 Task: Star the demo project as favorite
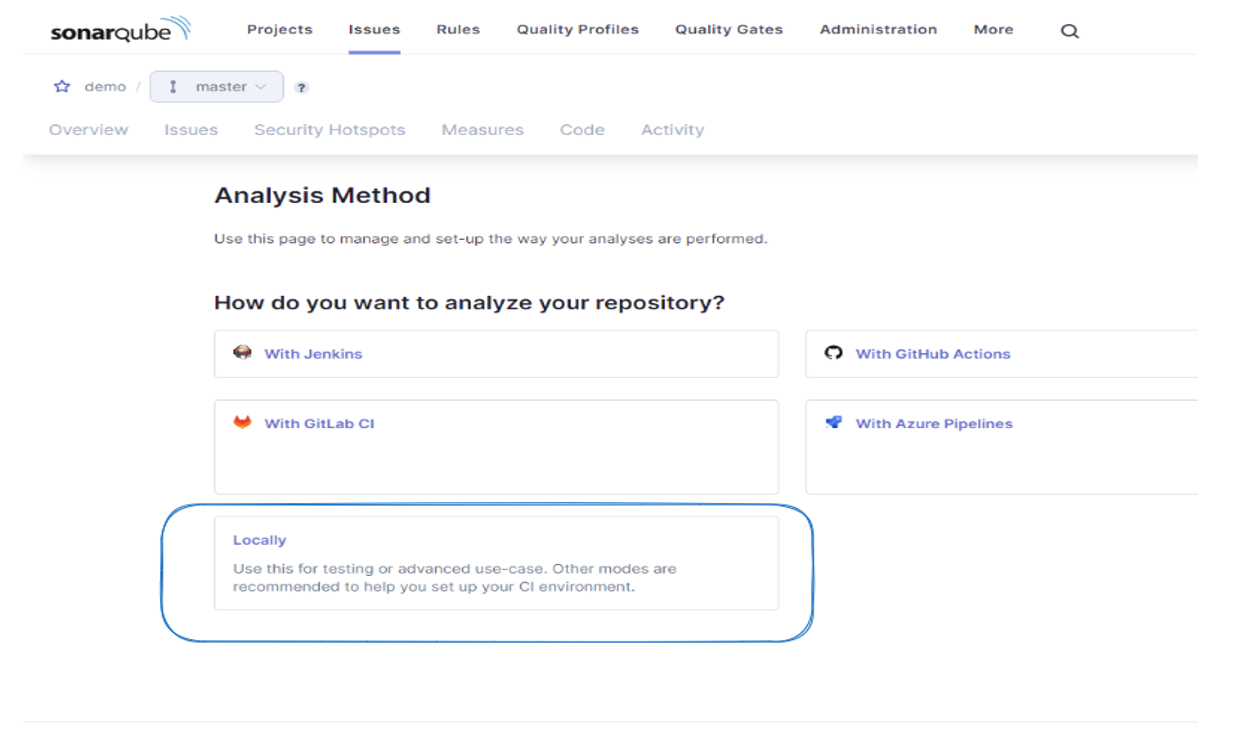click(x=62, y=87)
